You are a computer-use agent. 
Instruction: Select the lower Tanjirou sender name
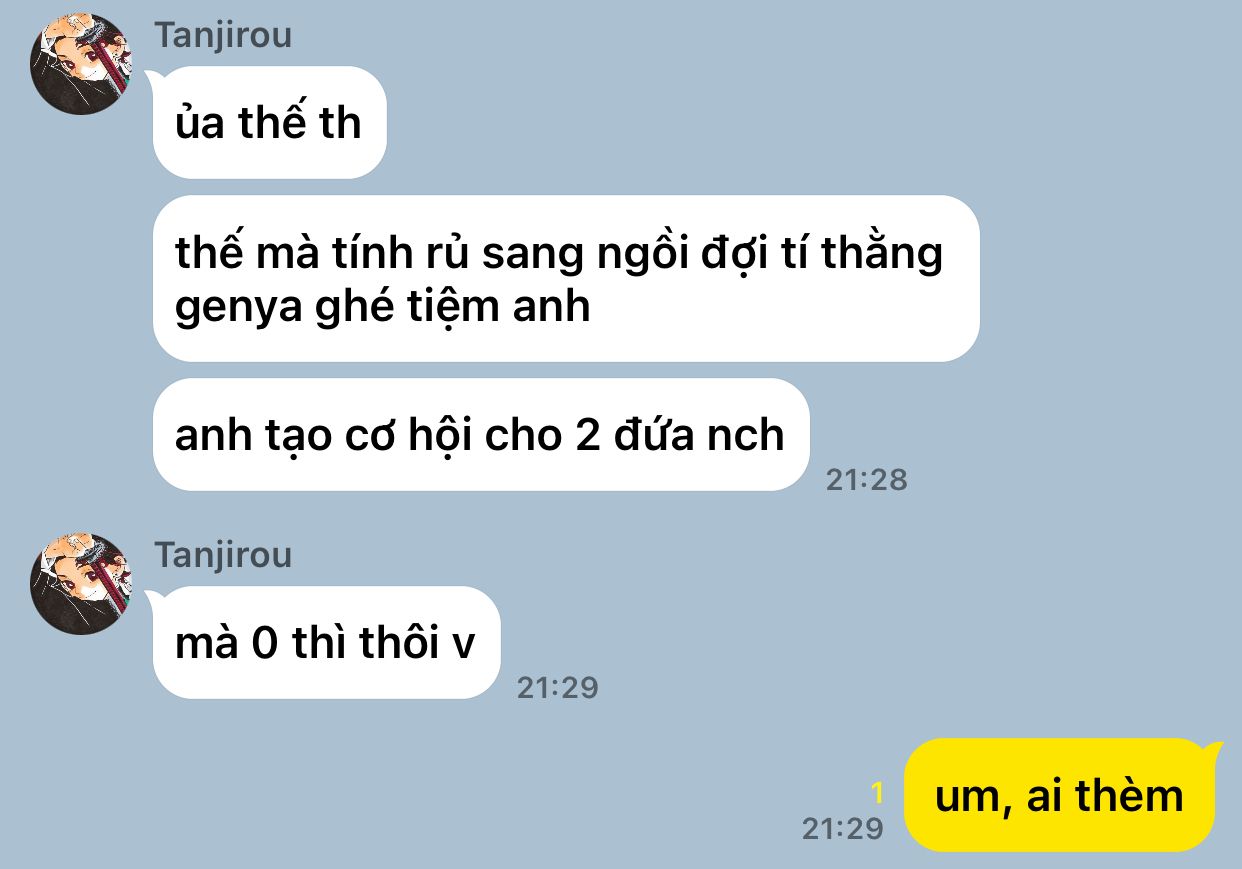[x=223, y=555]
